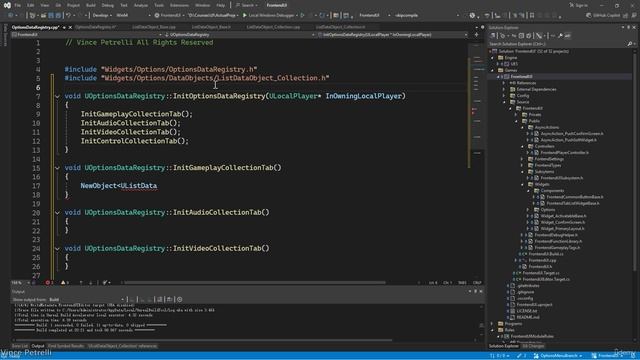Switch to ListDataObject_Collection.cpp tab
The image size is (640, 360).
273,27
